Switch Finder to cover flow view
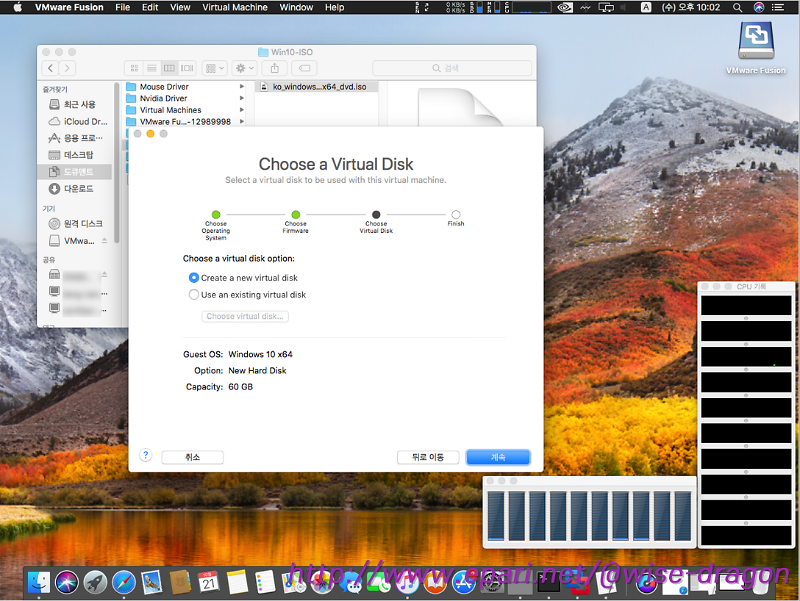 (187, 68)
